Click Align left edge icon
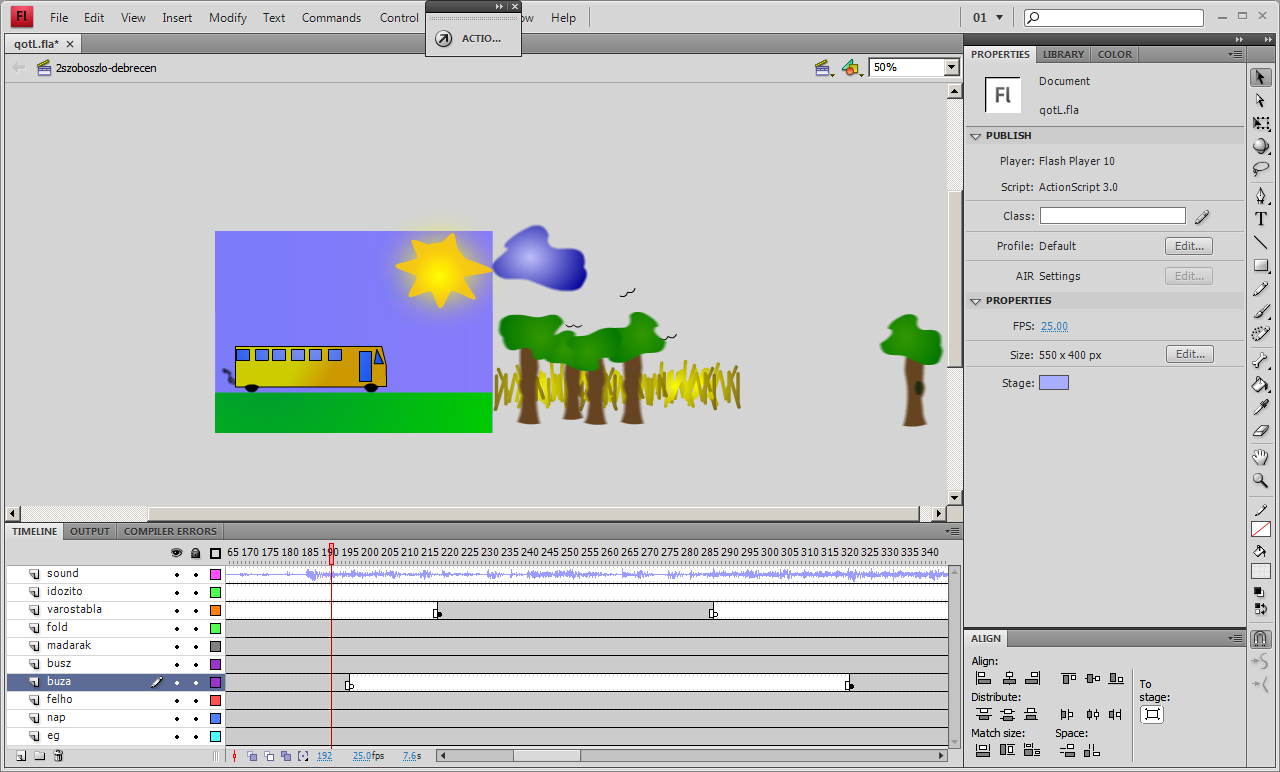This screenshot has width=1280, height=772. pyautogui.click(x=983, y=678)
